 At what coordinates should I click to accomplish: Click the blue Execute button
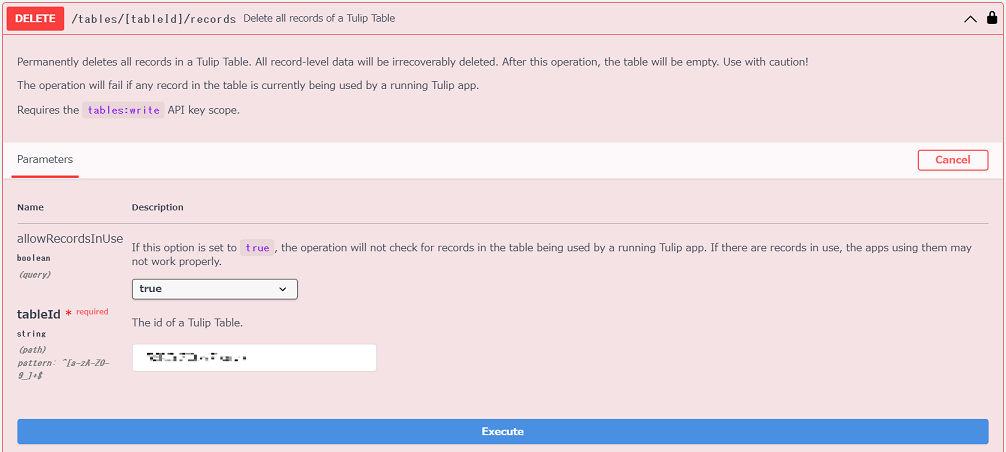click(502, 431)
